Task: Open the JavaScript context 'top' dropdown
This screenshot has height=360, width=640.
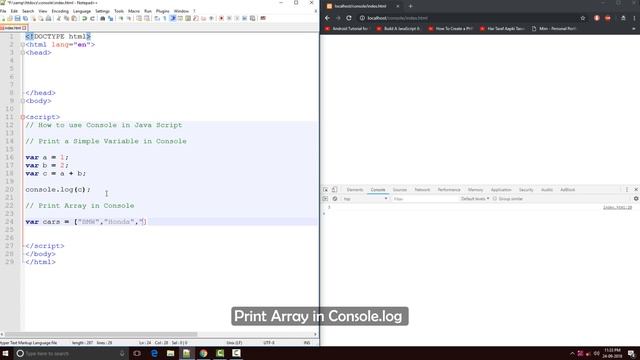Action: 365,199
